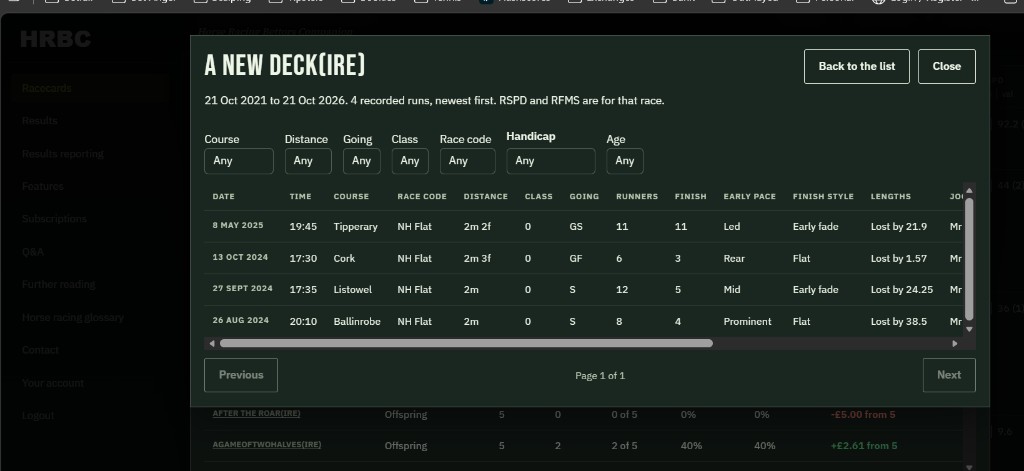Image resolution: width=1024 pixels, height=471 pixels.
Task: Click the Back to the list button
Action: 857,66
